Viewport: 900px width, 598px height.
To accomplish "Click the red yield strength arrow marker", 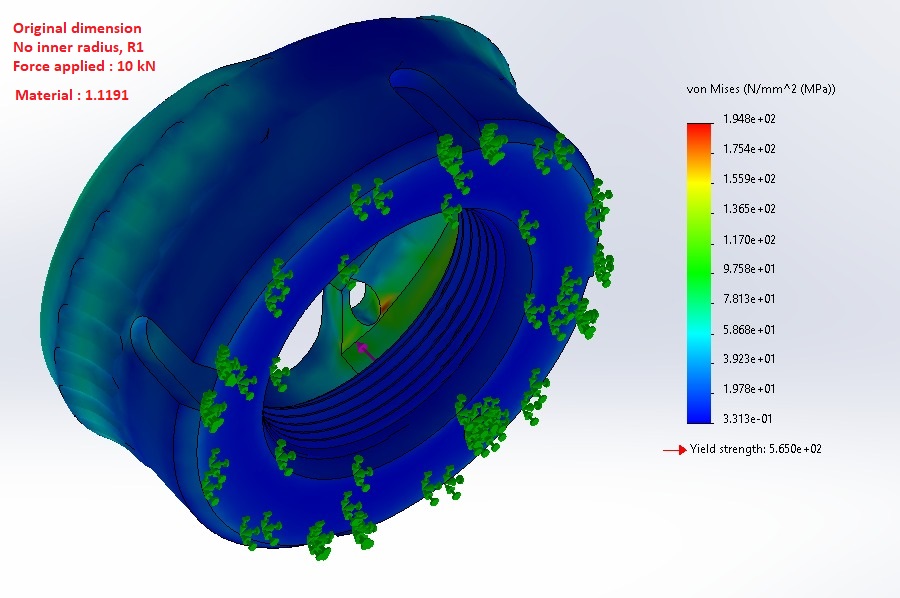I will (675, 450).
